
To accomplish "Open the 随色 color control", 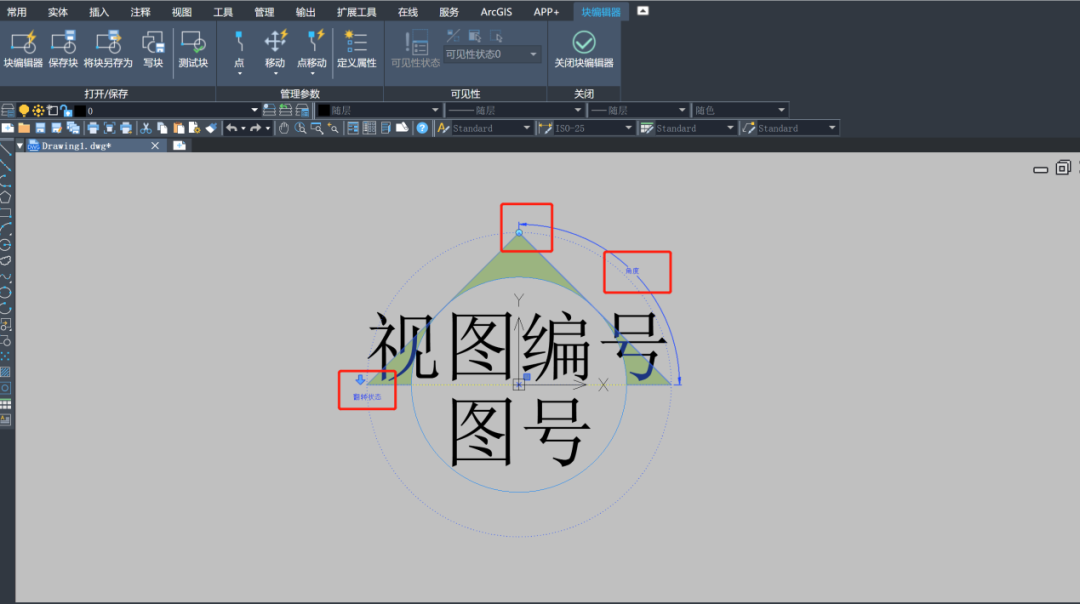I will [x=735, y=109].
